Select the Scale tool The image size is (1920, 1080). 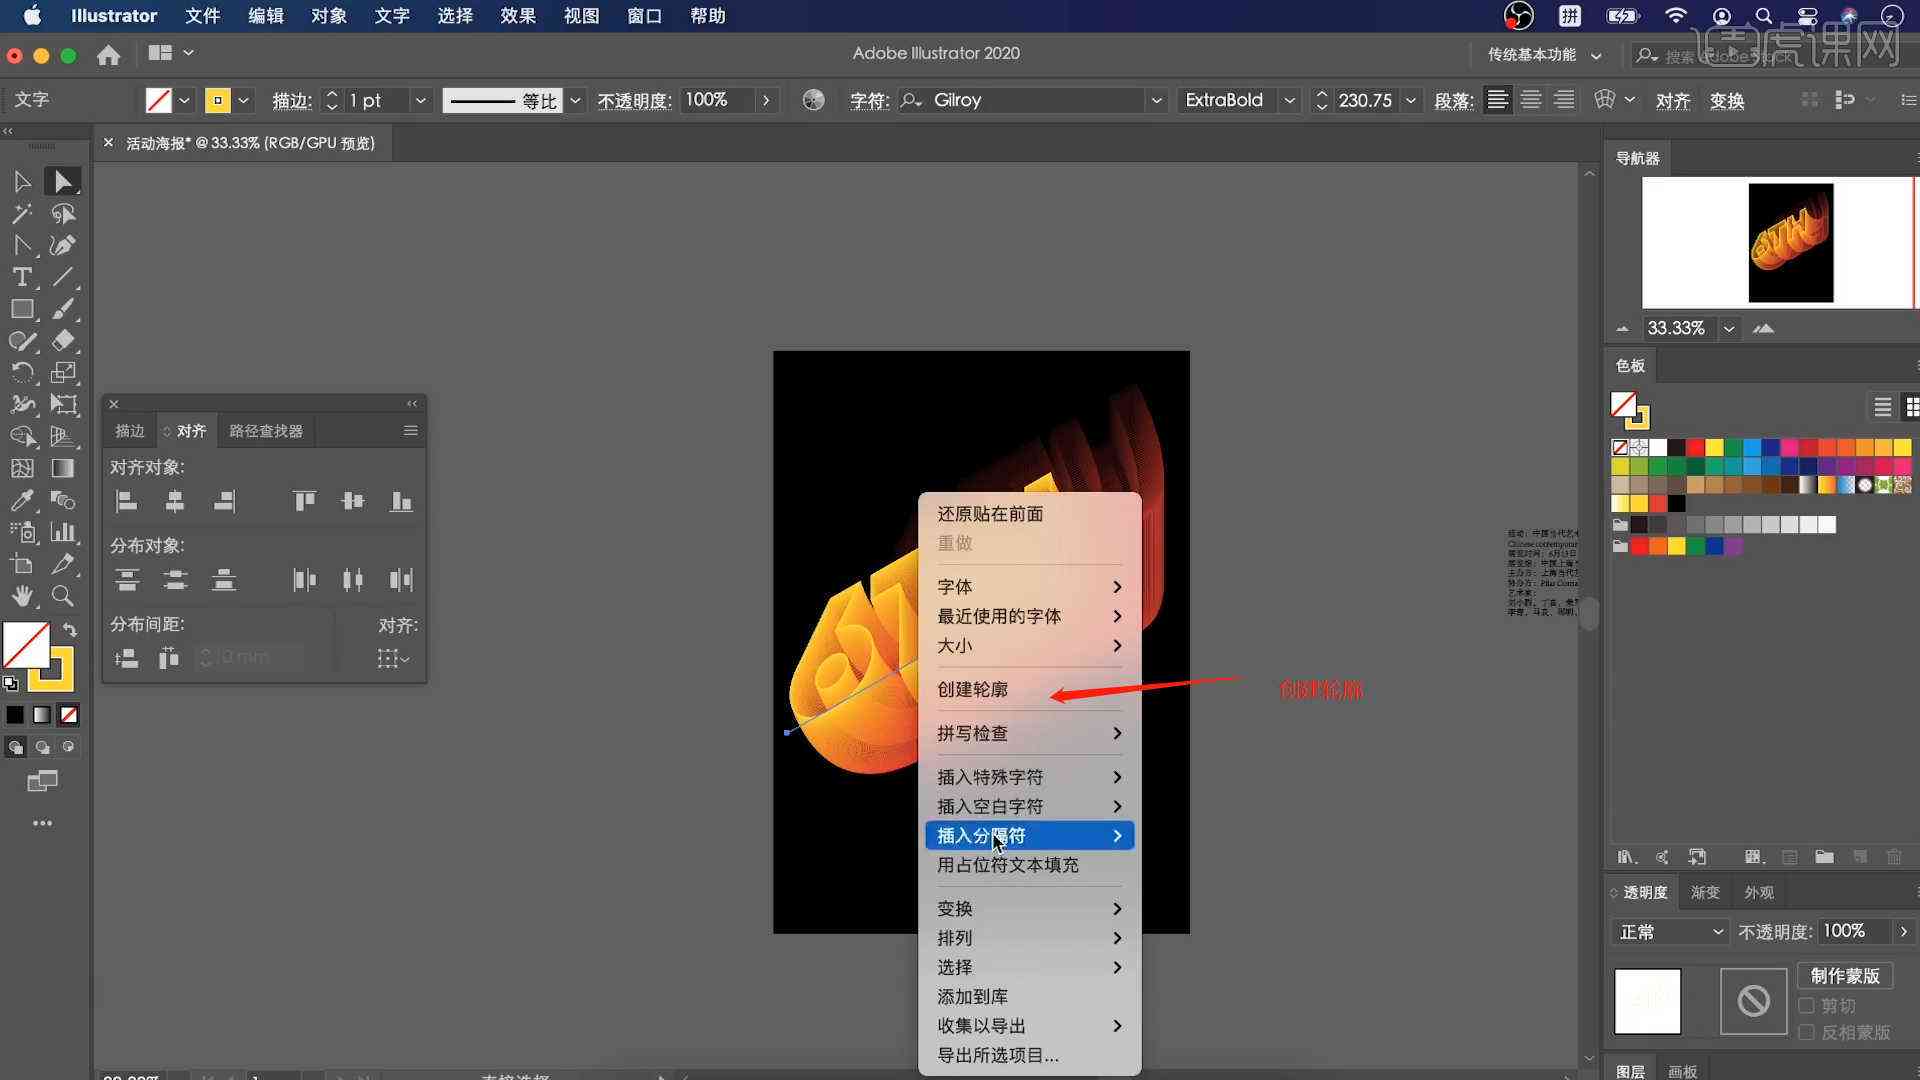coord(63,373)
